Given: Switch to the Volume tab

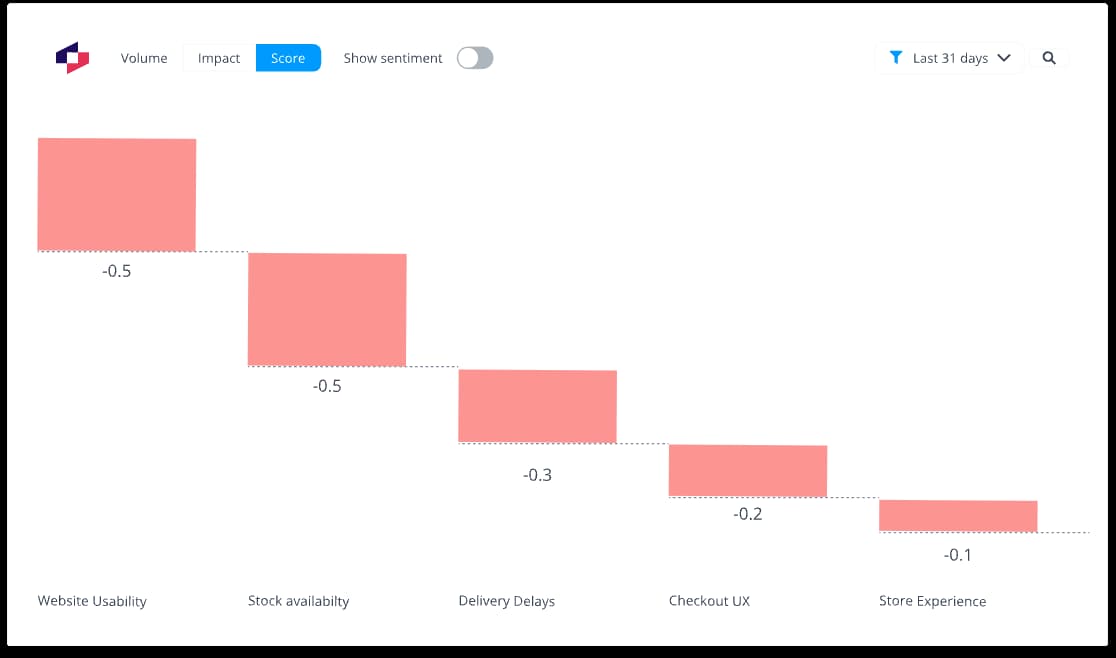Looking at the screenshot, I should point(144,58).
